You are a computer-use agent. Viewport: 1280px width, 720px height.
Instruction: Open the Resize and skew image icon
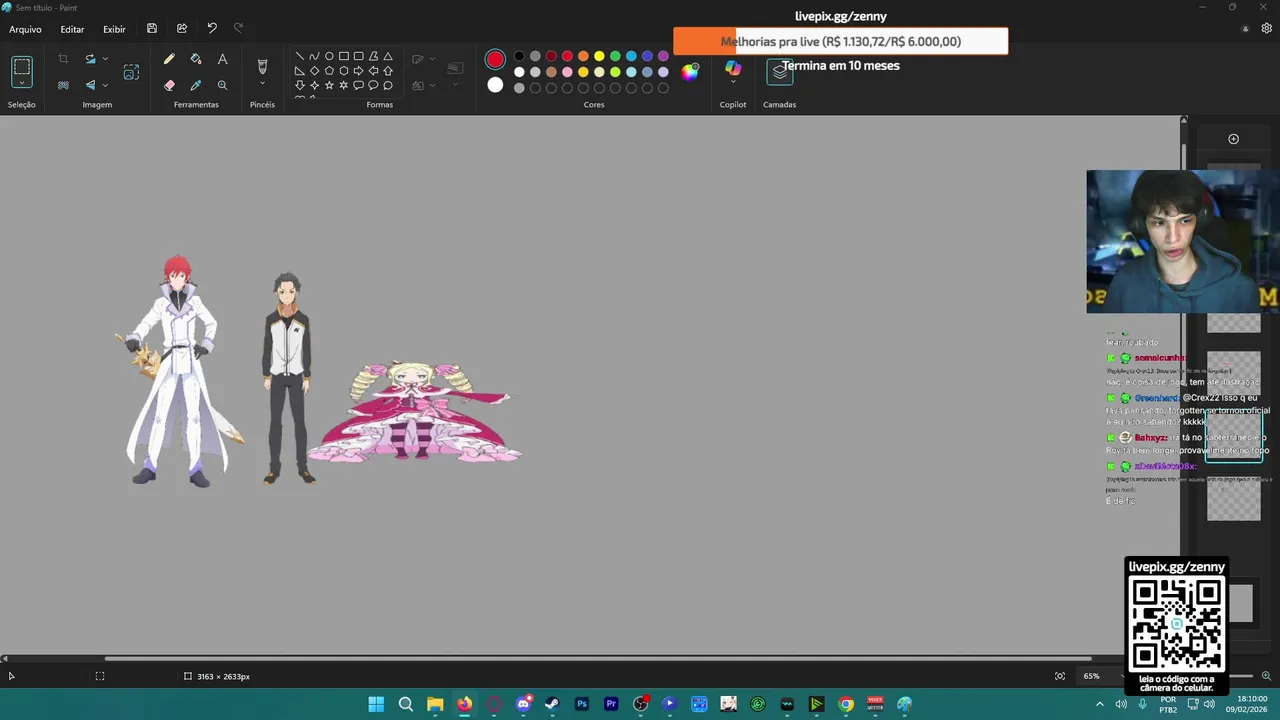click(131, 72)
